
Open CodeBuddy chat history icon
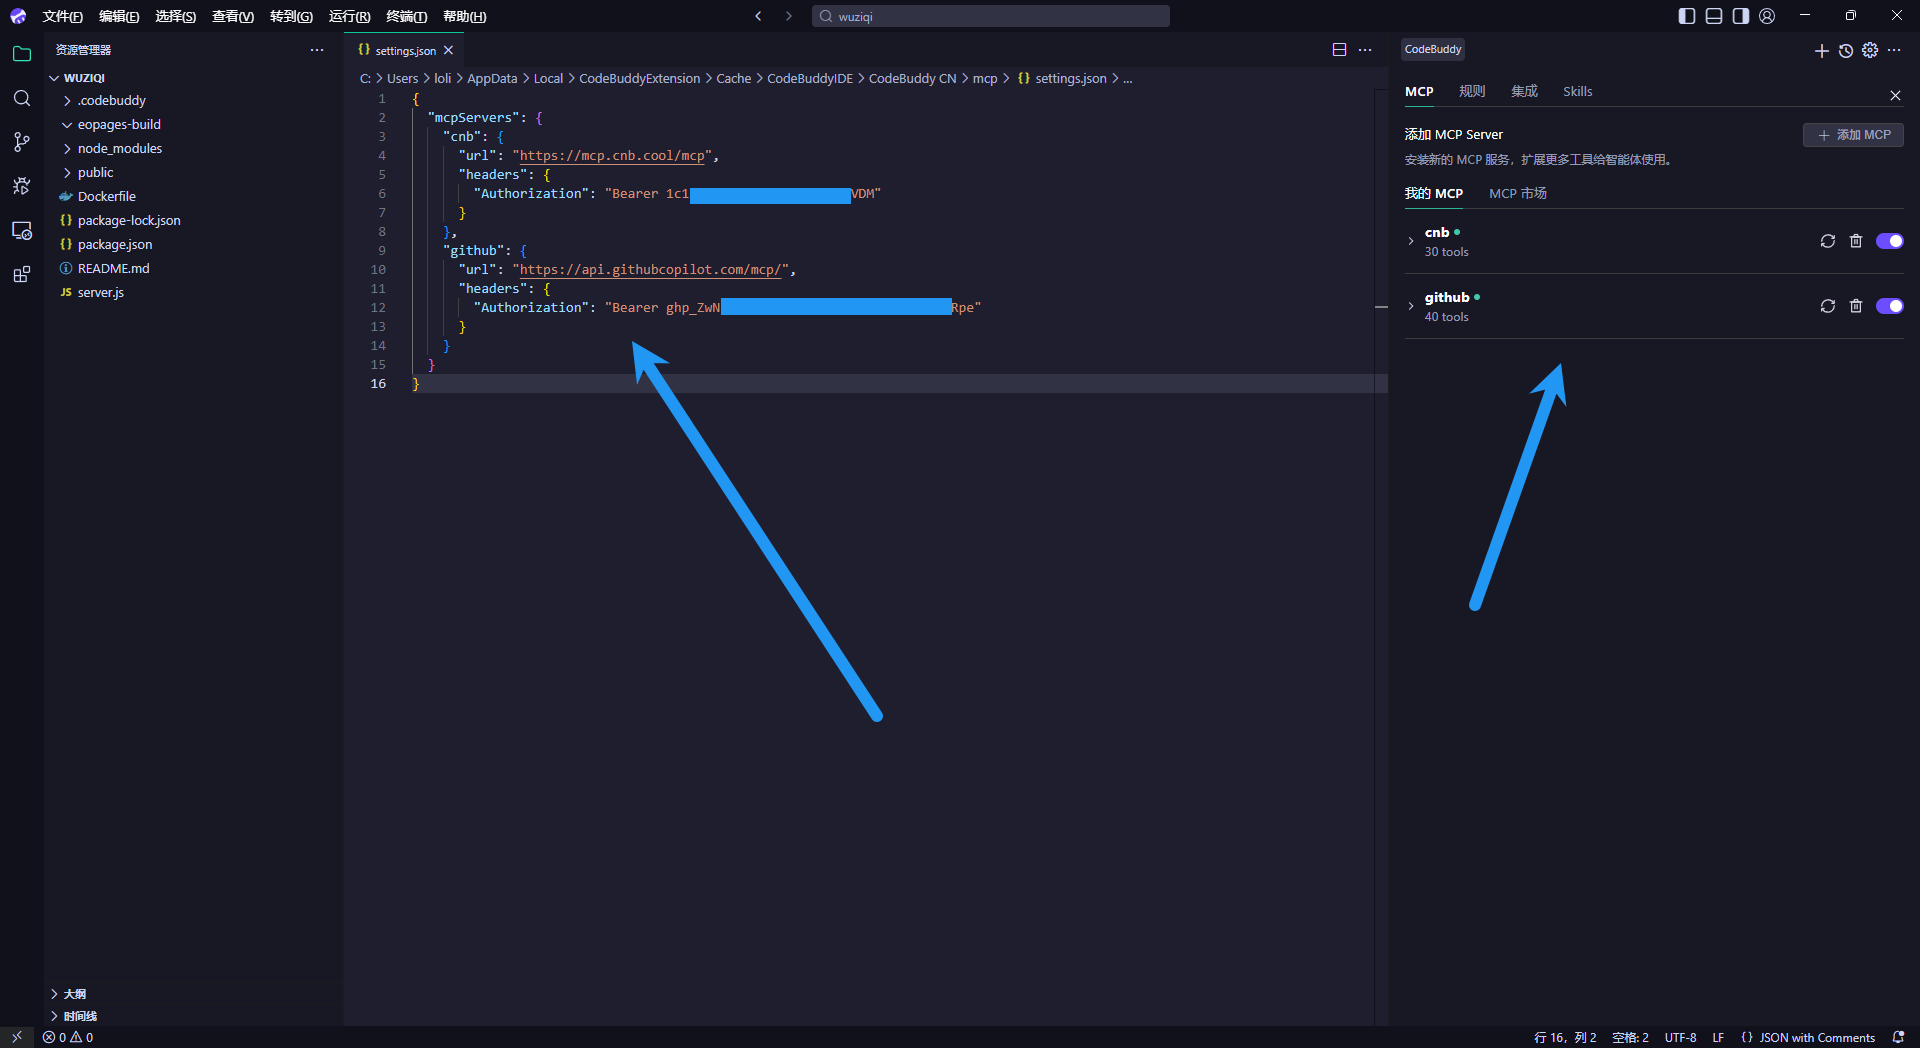click(x=1845, y=50)
